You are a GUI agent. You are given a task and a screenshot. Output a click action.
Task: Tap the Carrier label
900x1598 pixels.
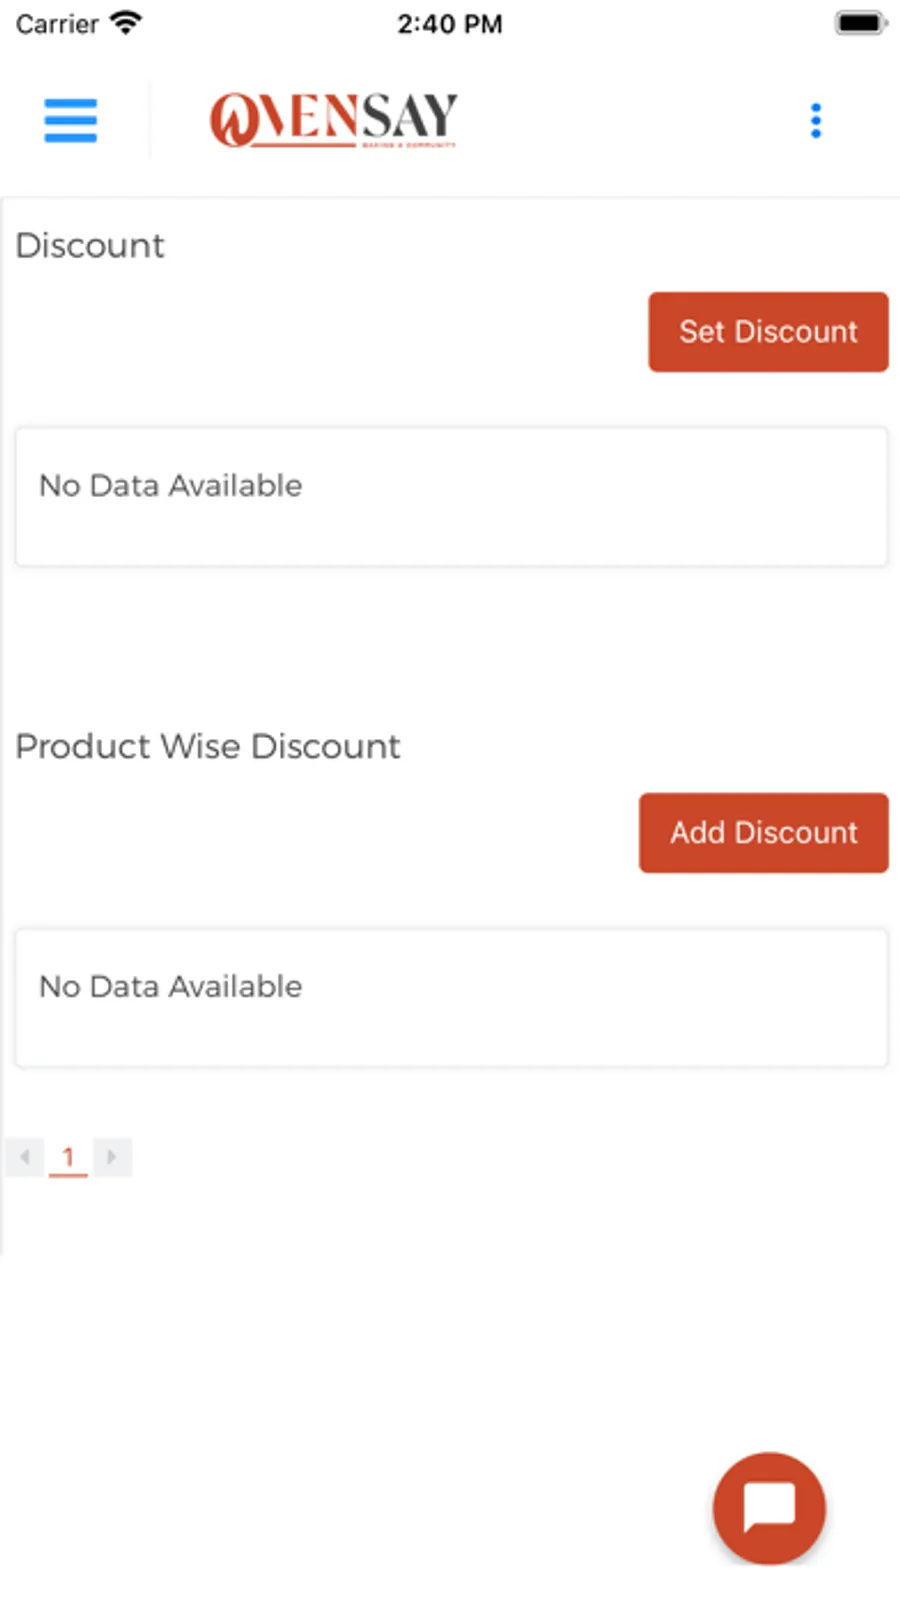tap(57, 24)
